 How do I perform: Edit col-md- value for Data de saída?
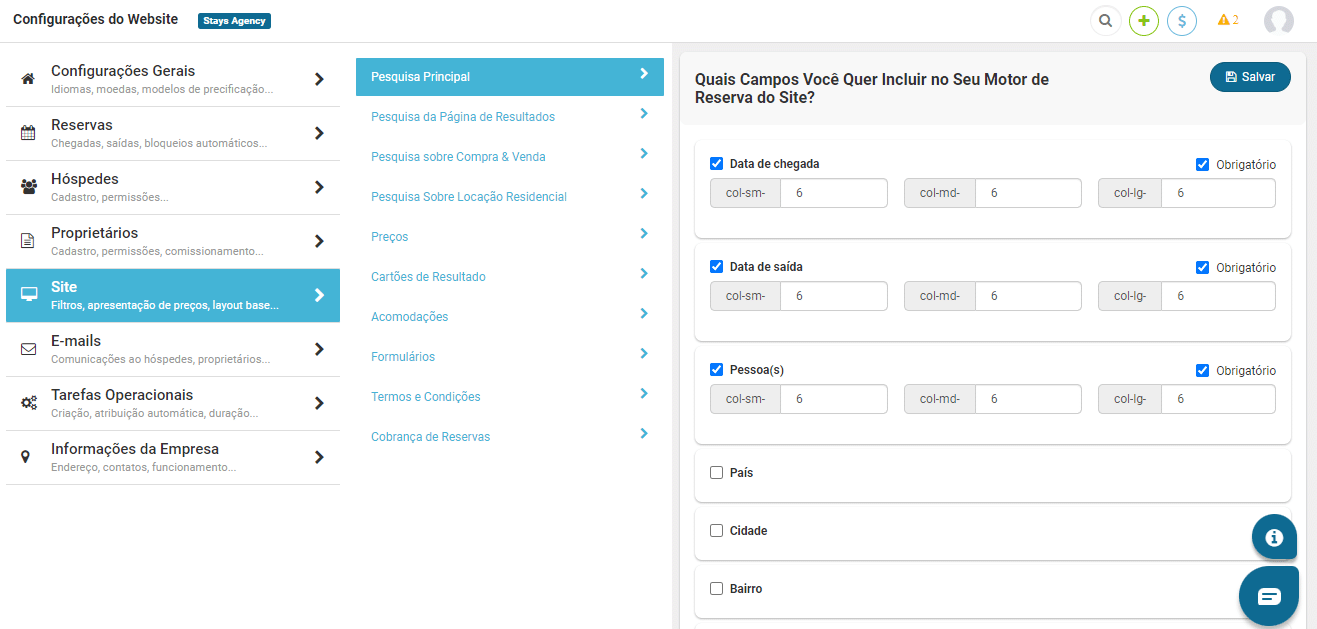click(1028, 296)
